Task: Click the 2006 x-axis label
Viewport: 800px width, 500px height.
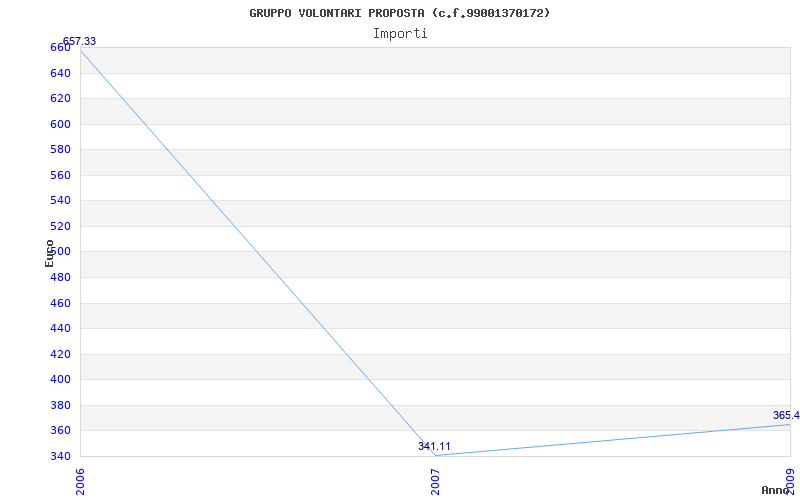Action: coord(80,482)
